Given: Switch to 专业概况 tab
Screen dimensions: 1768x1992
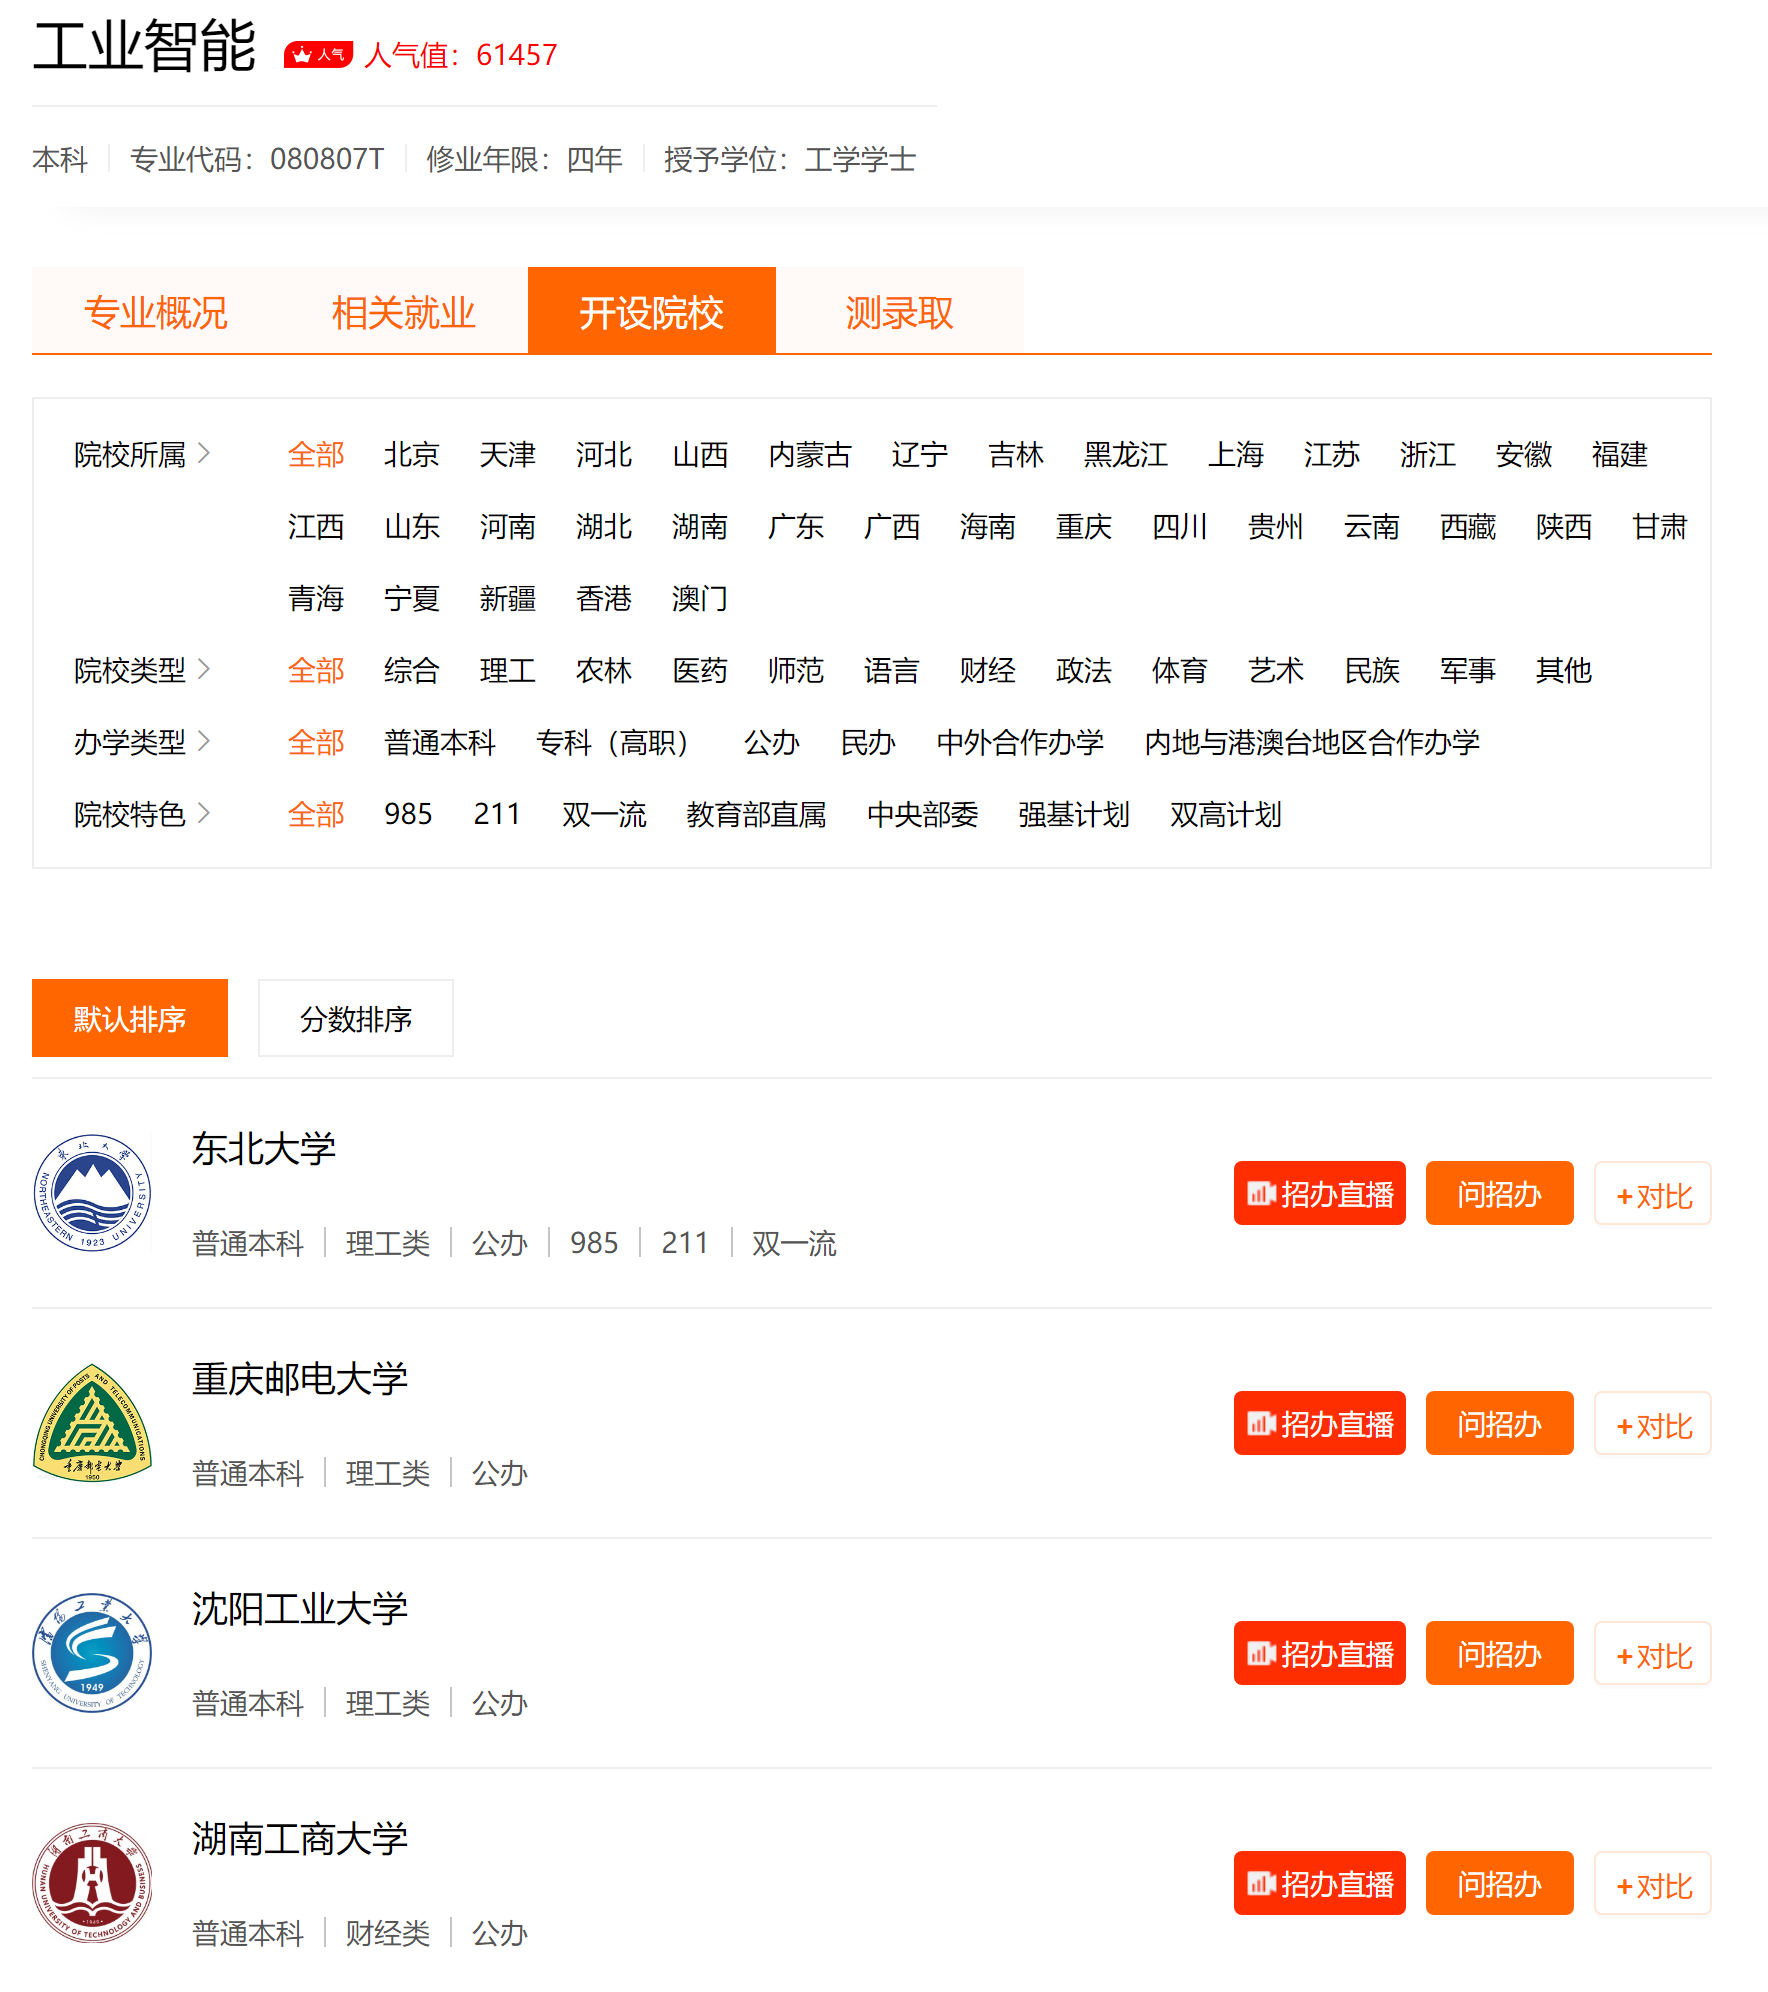Looking at the screenshot, I should (x=156, y=312).
